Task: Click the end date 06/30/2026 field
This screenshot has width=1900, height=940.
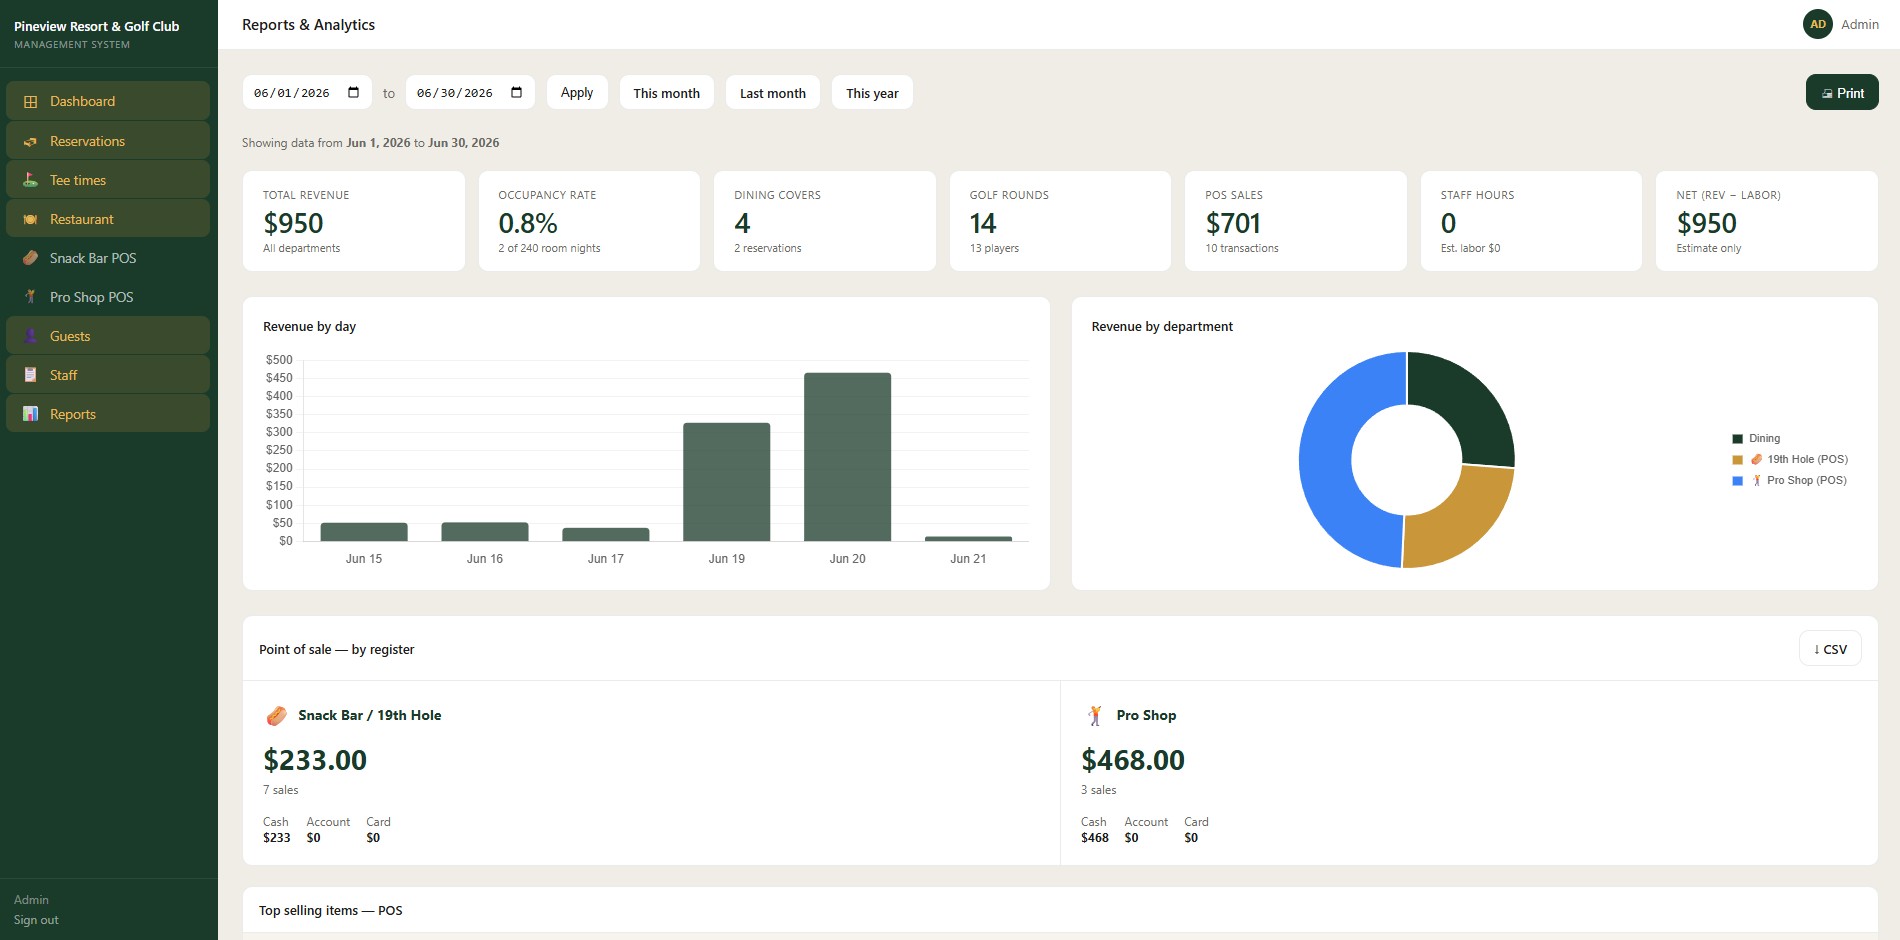Action: pyautogui.click(x=470, y=93)
